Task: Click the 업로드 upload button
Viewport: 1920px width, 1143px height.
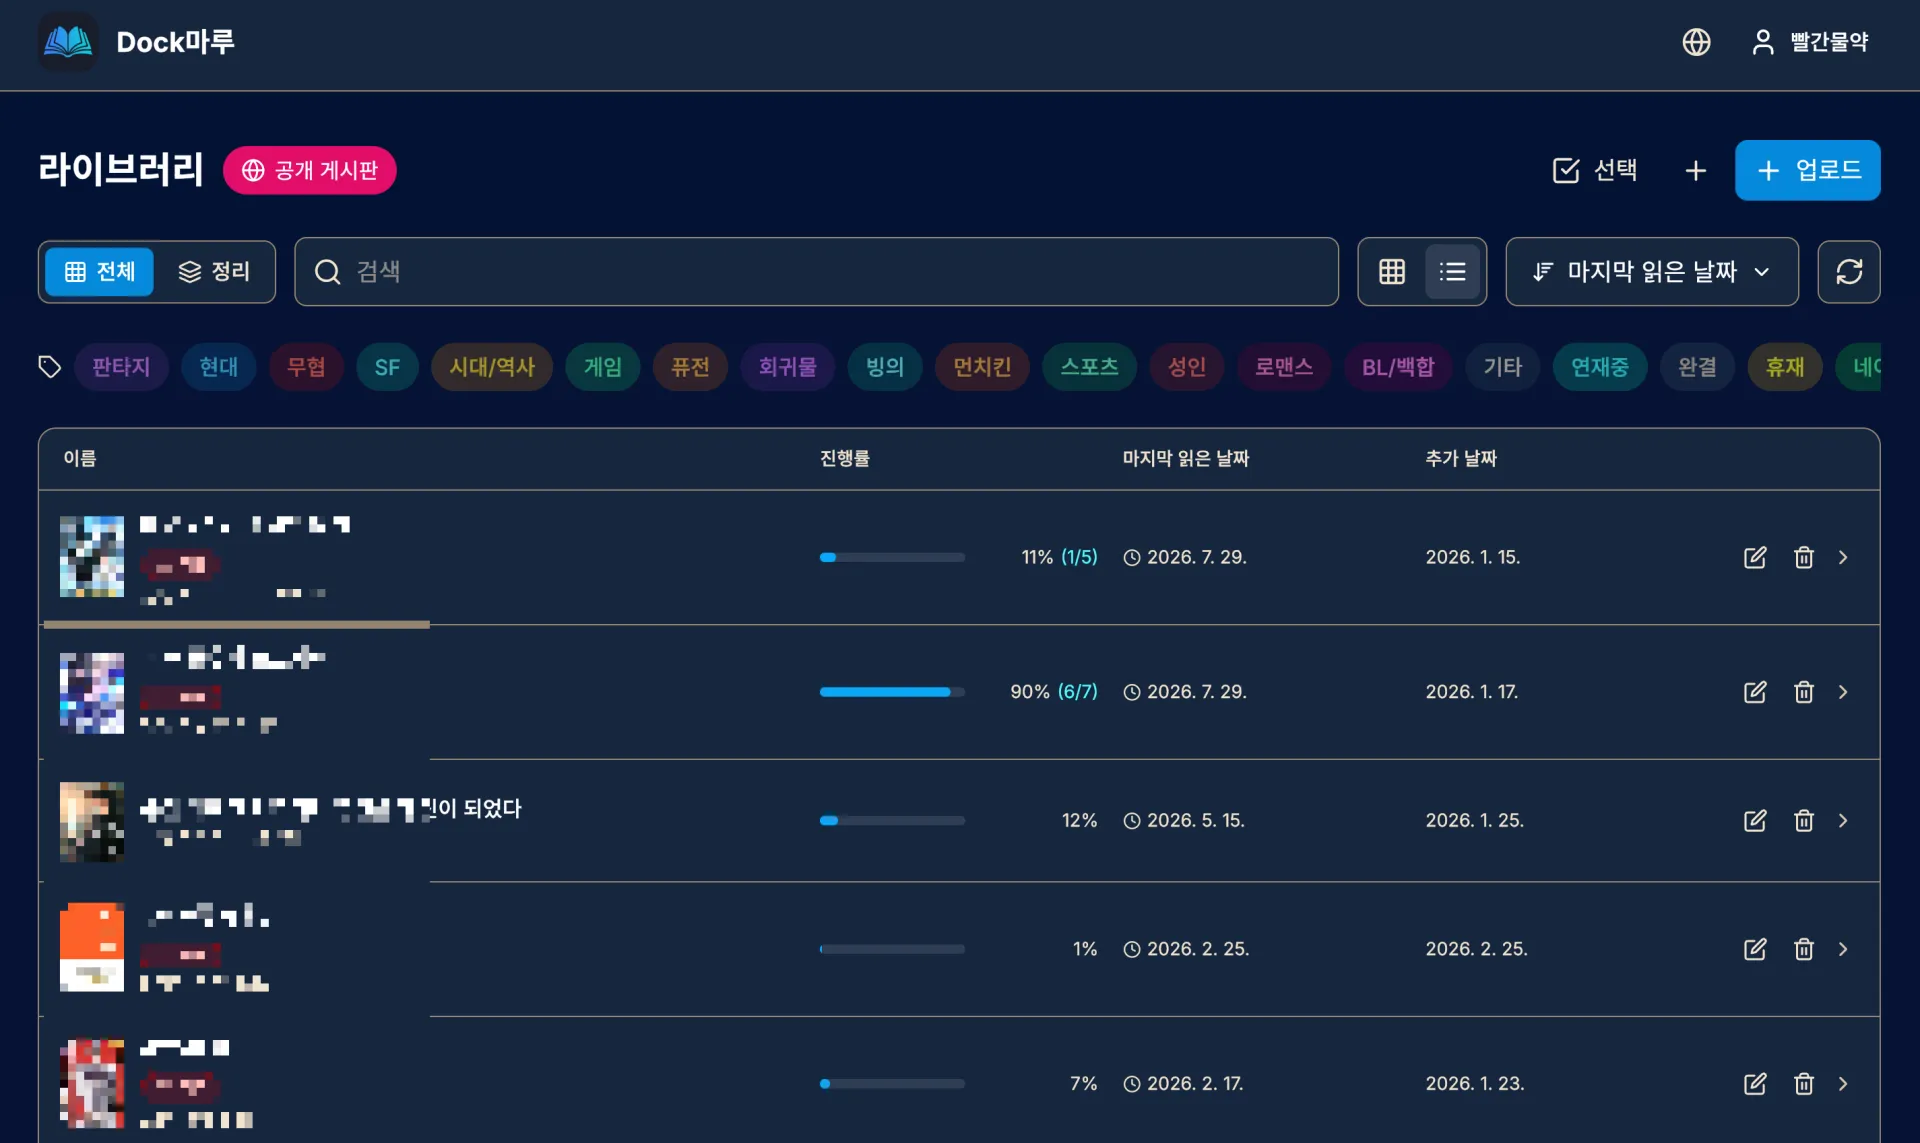Action: pyautogui.click(x=1807, y=171)
